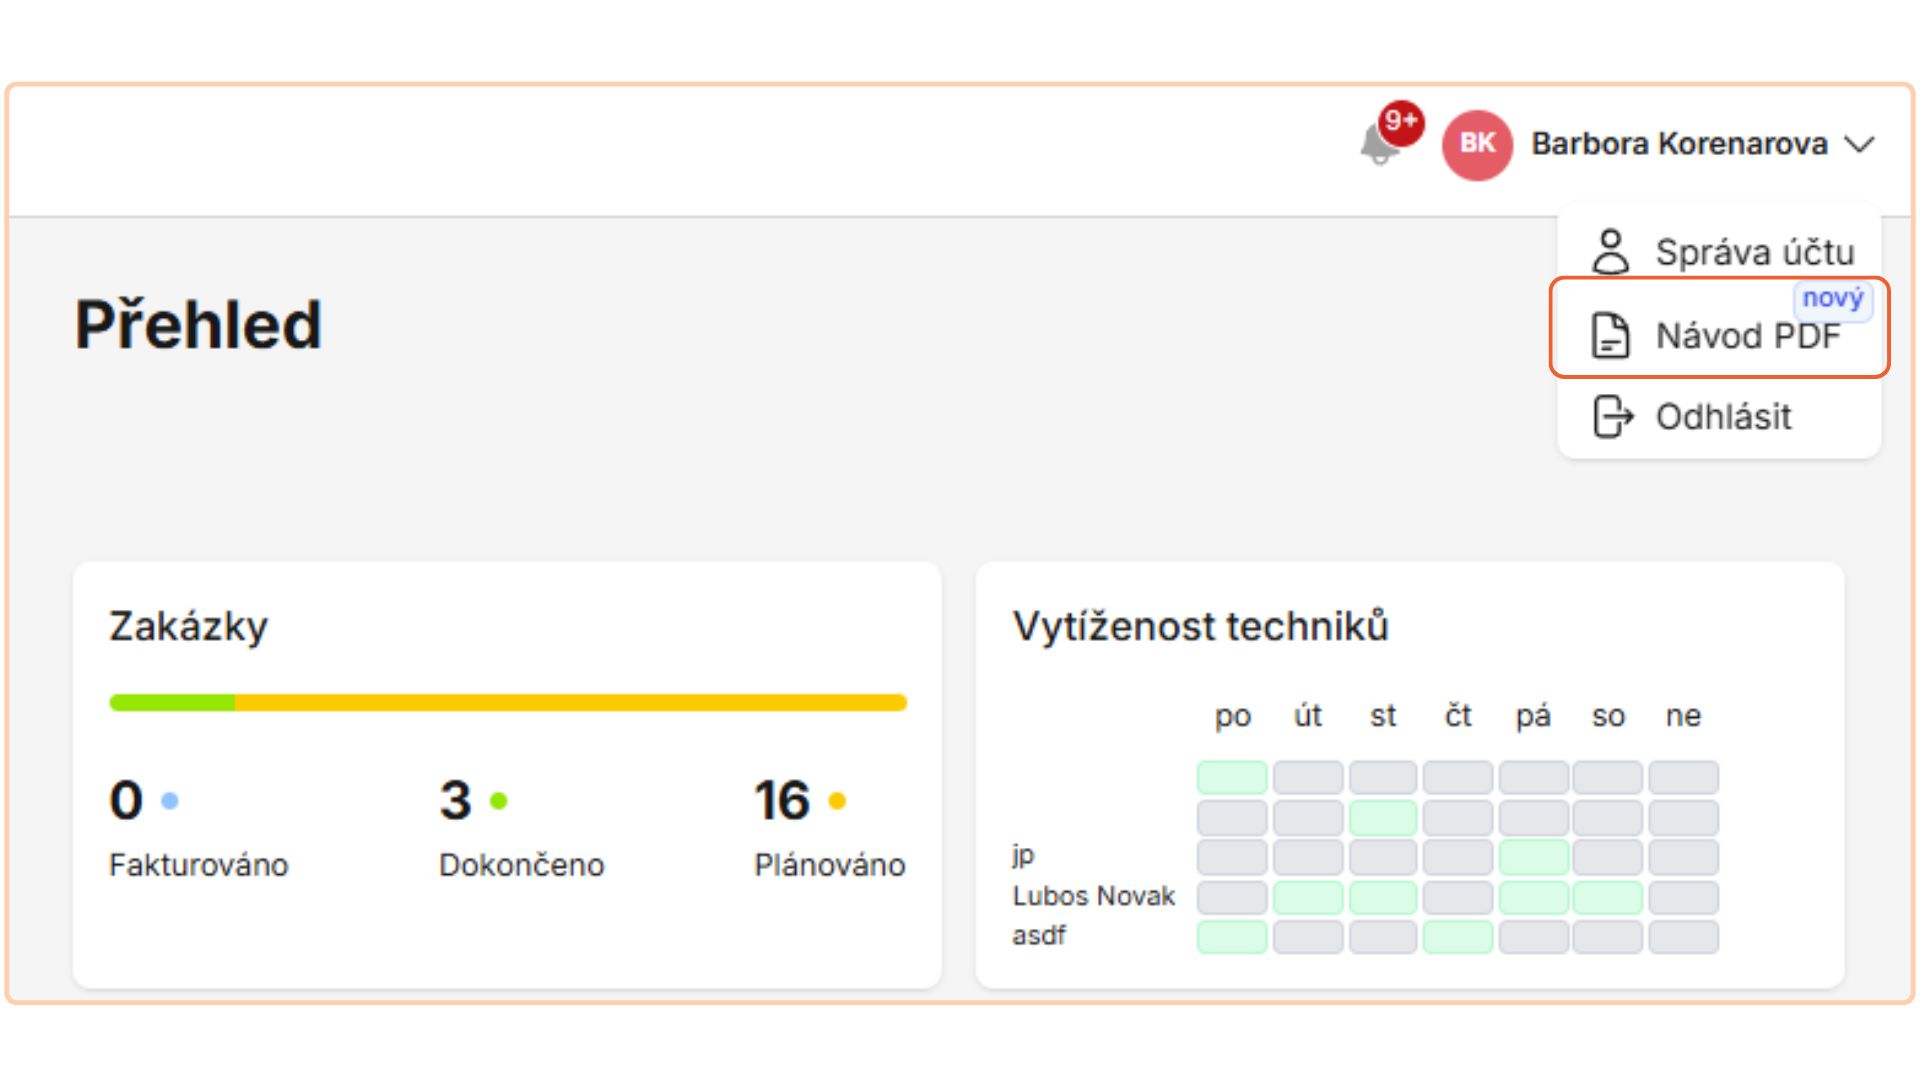Click the person icon beside Správa účtu
Viewport: 1920px width, 1080px height.
(1610, 251)
